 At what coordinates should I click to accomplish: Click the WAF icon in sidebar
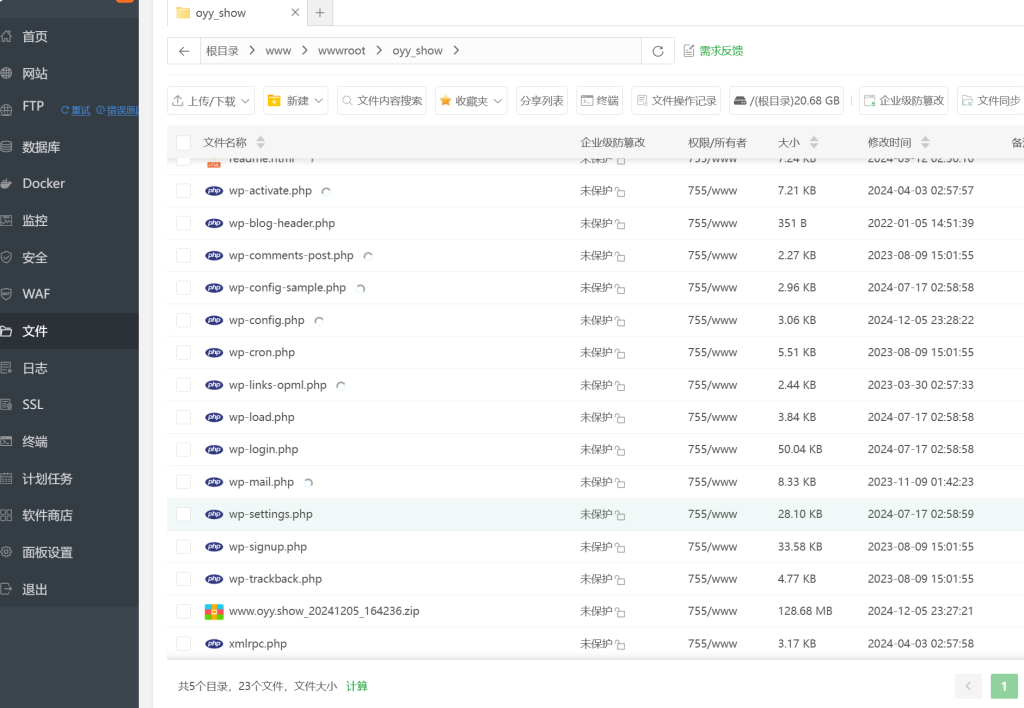tap(7, 294)
